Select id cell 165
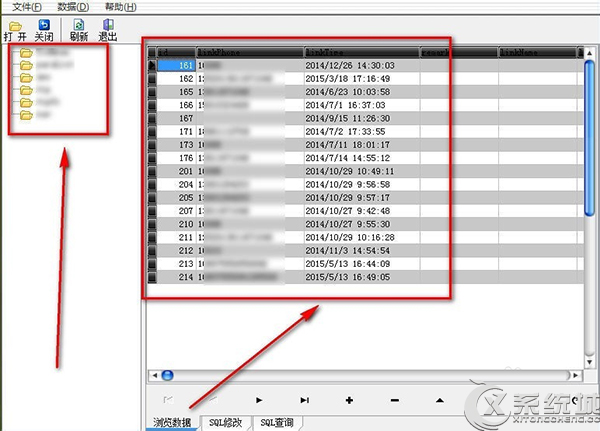600x431 pixels. tap(176, 92)
